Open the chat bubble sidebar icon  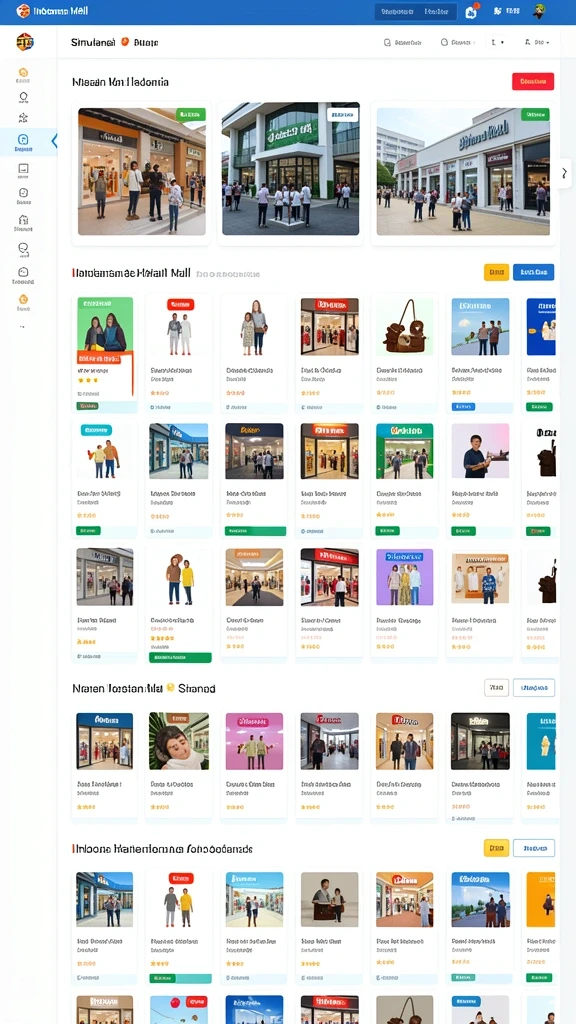(x=24, y=248)
